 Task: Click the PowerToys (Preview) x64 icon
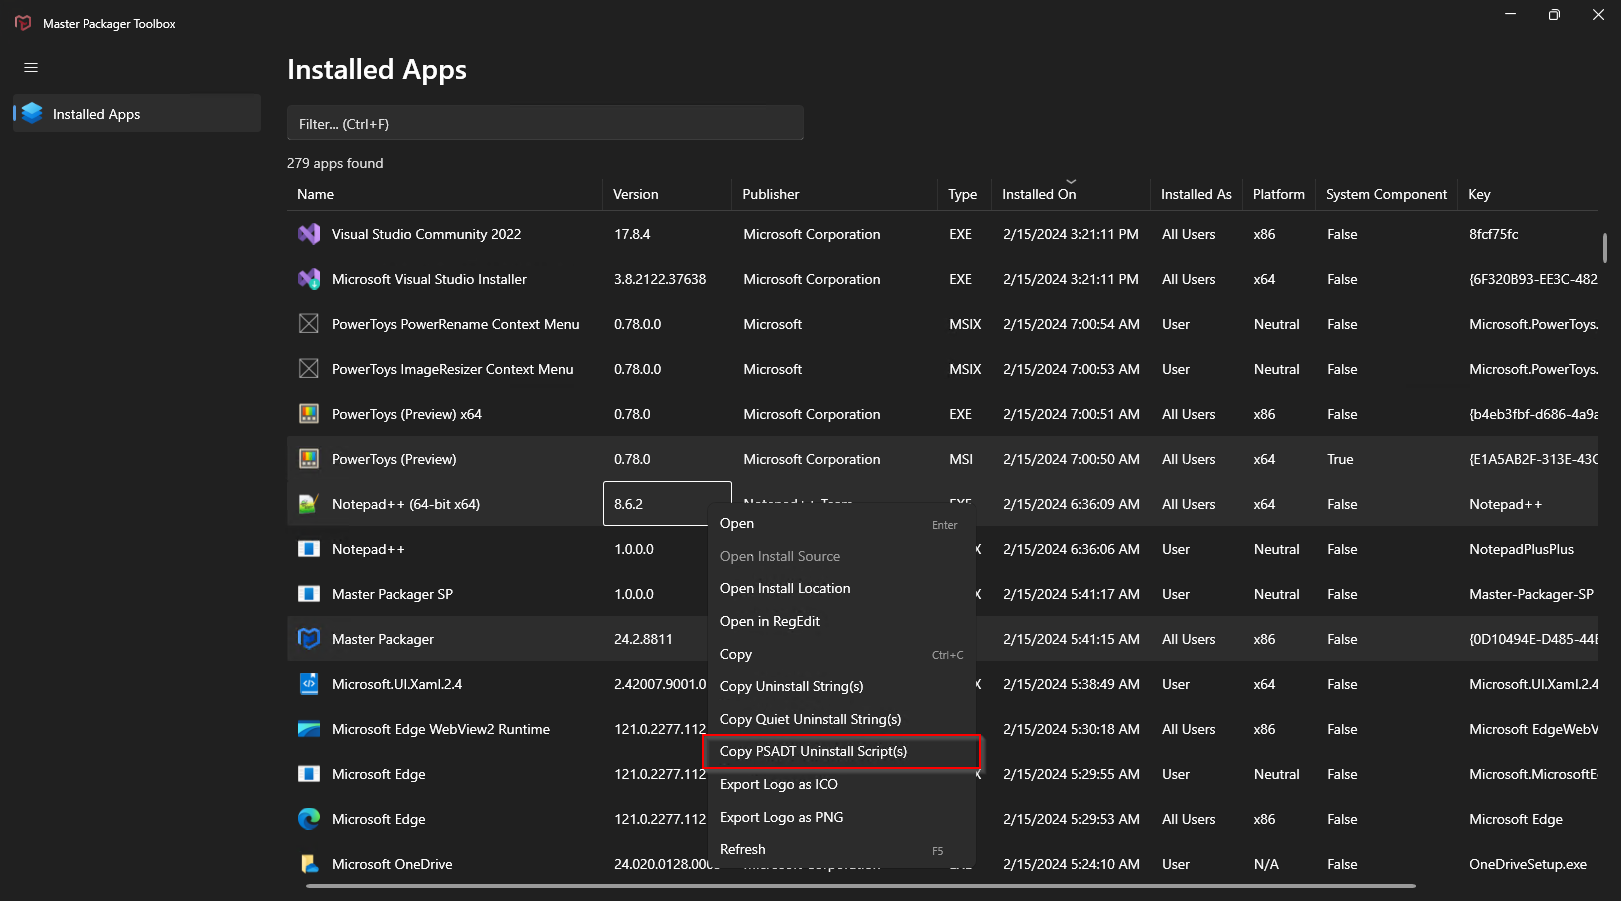tap(309, 414)
